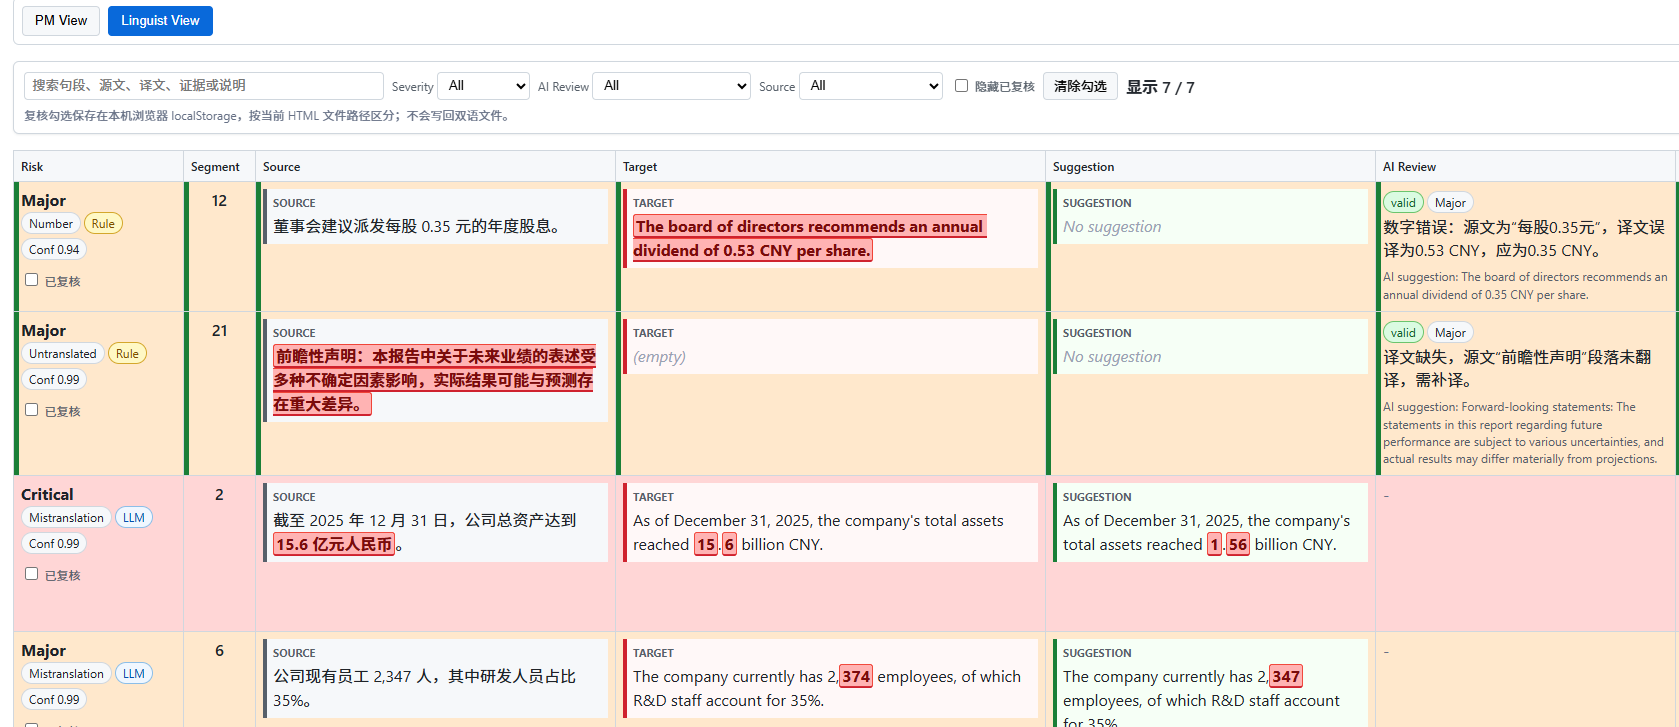Click Conf 0.94 badge
This screenshot has height=727, width=1679.
54,250
